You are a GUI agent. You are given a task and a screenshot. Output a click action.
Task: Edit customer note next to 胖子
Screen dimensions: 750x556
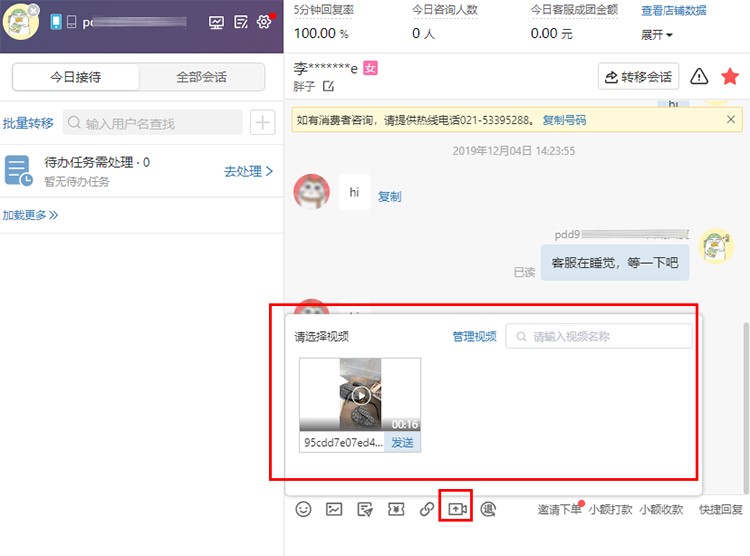pyautogui.click(x=328, y=86)
